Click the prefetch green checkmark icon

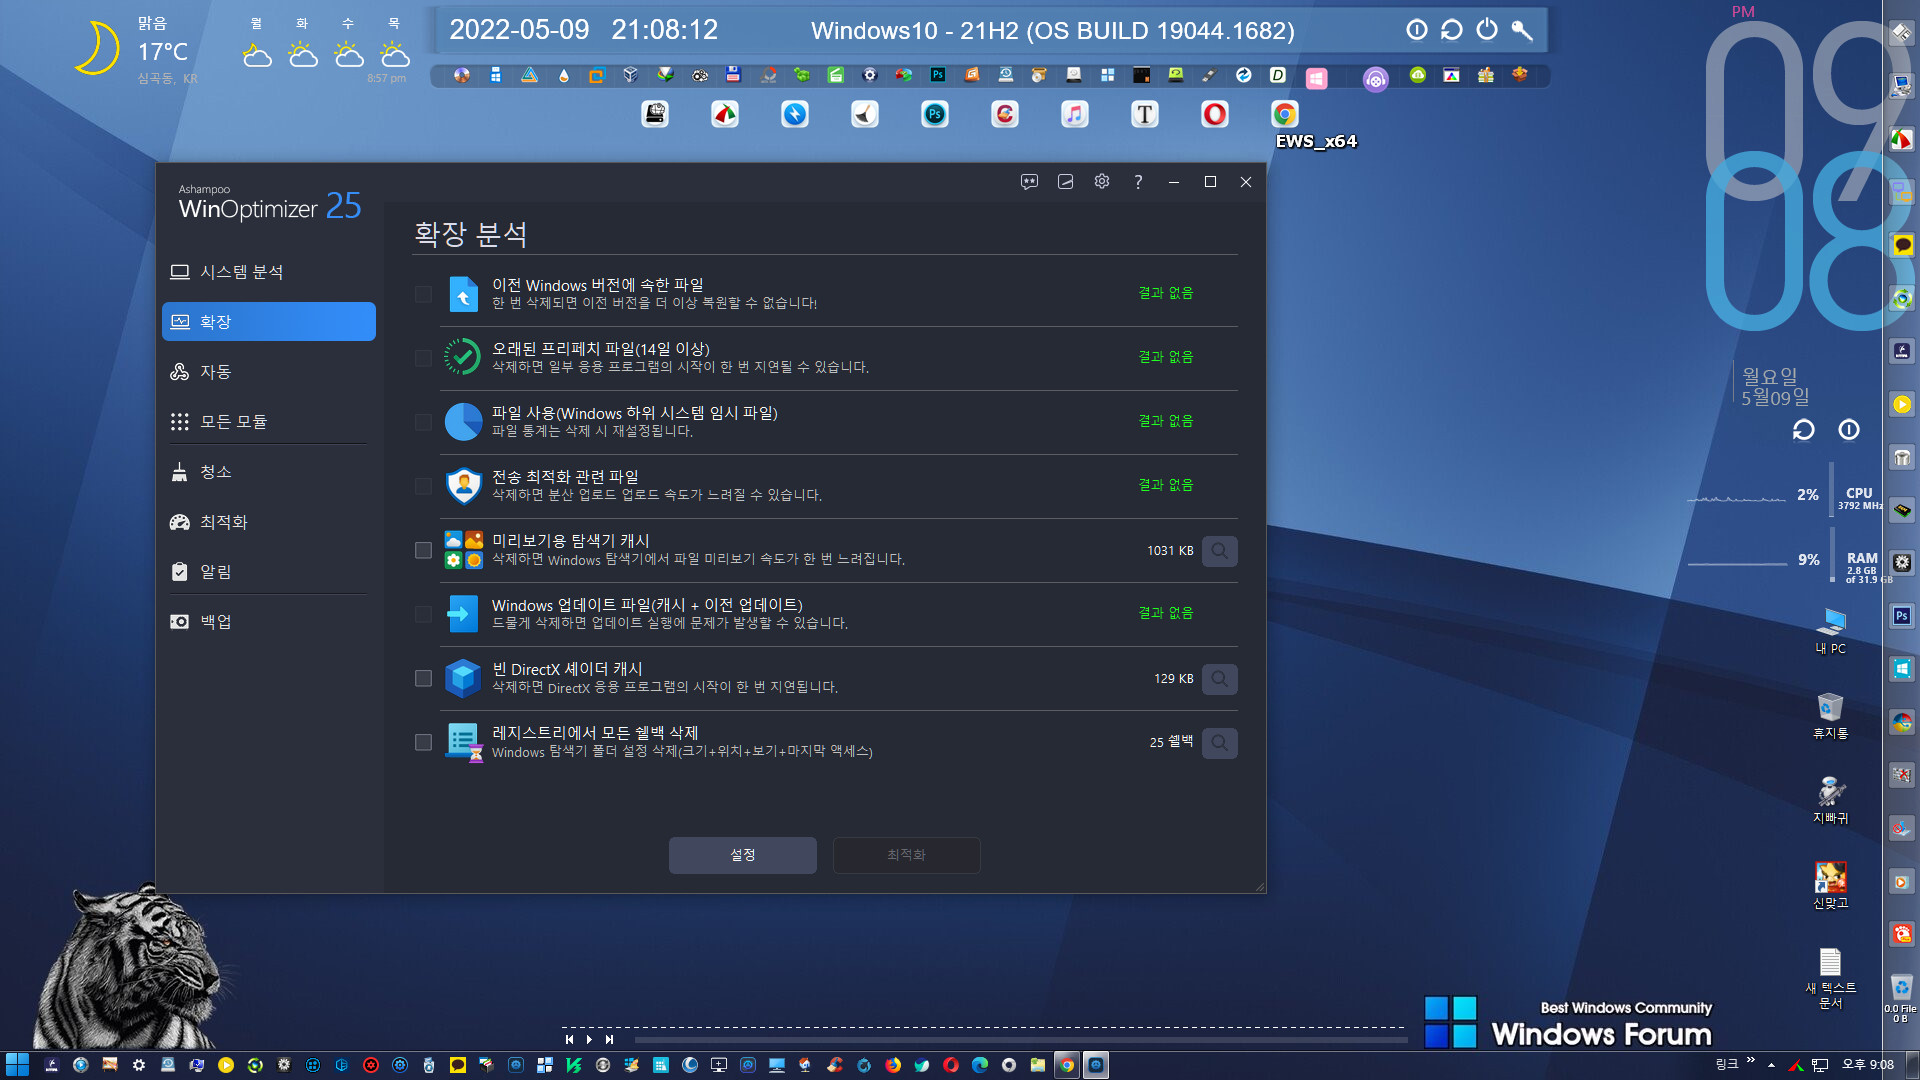pos(463,357)
